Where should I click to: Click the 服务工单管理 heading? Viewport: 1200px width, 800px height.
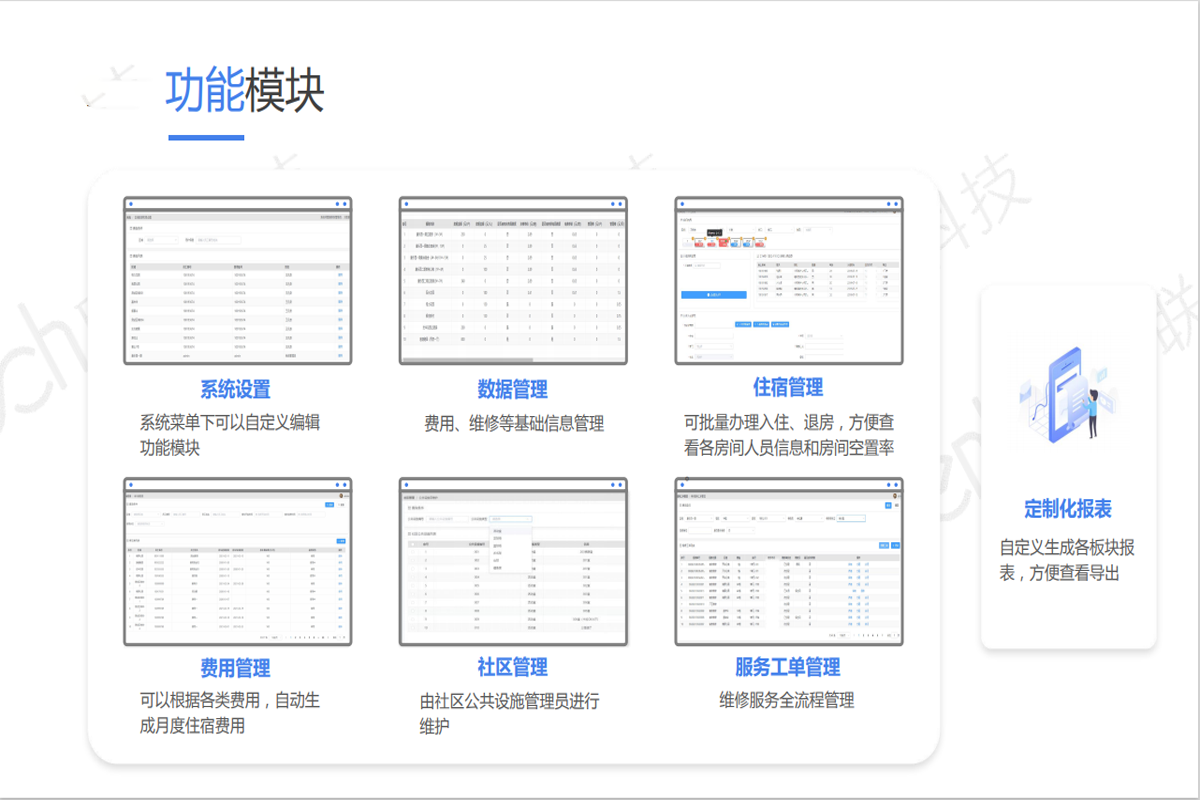tap(788, 668)
